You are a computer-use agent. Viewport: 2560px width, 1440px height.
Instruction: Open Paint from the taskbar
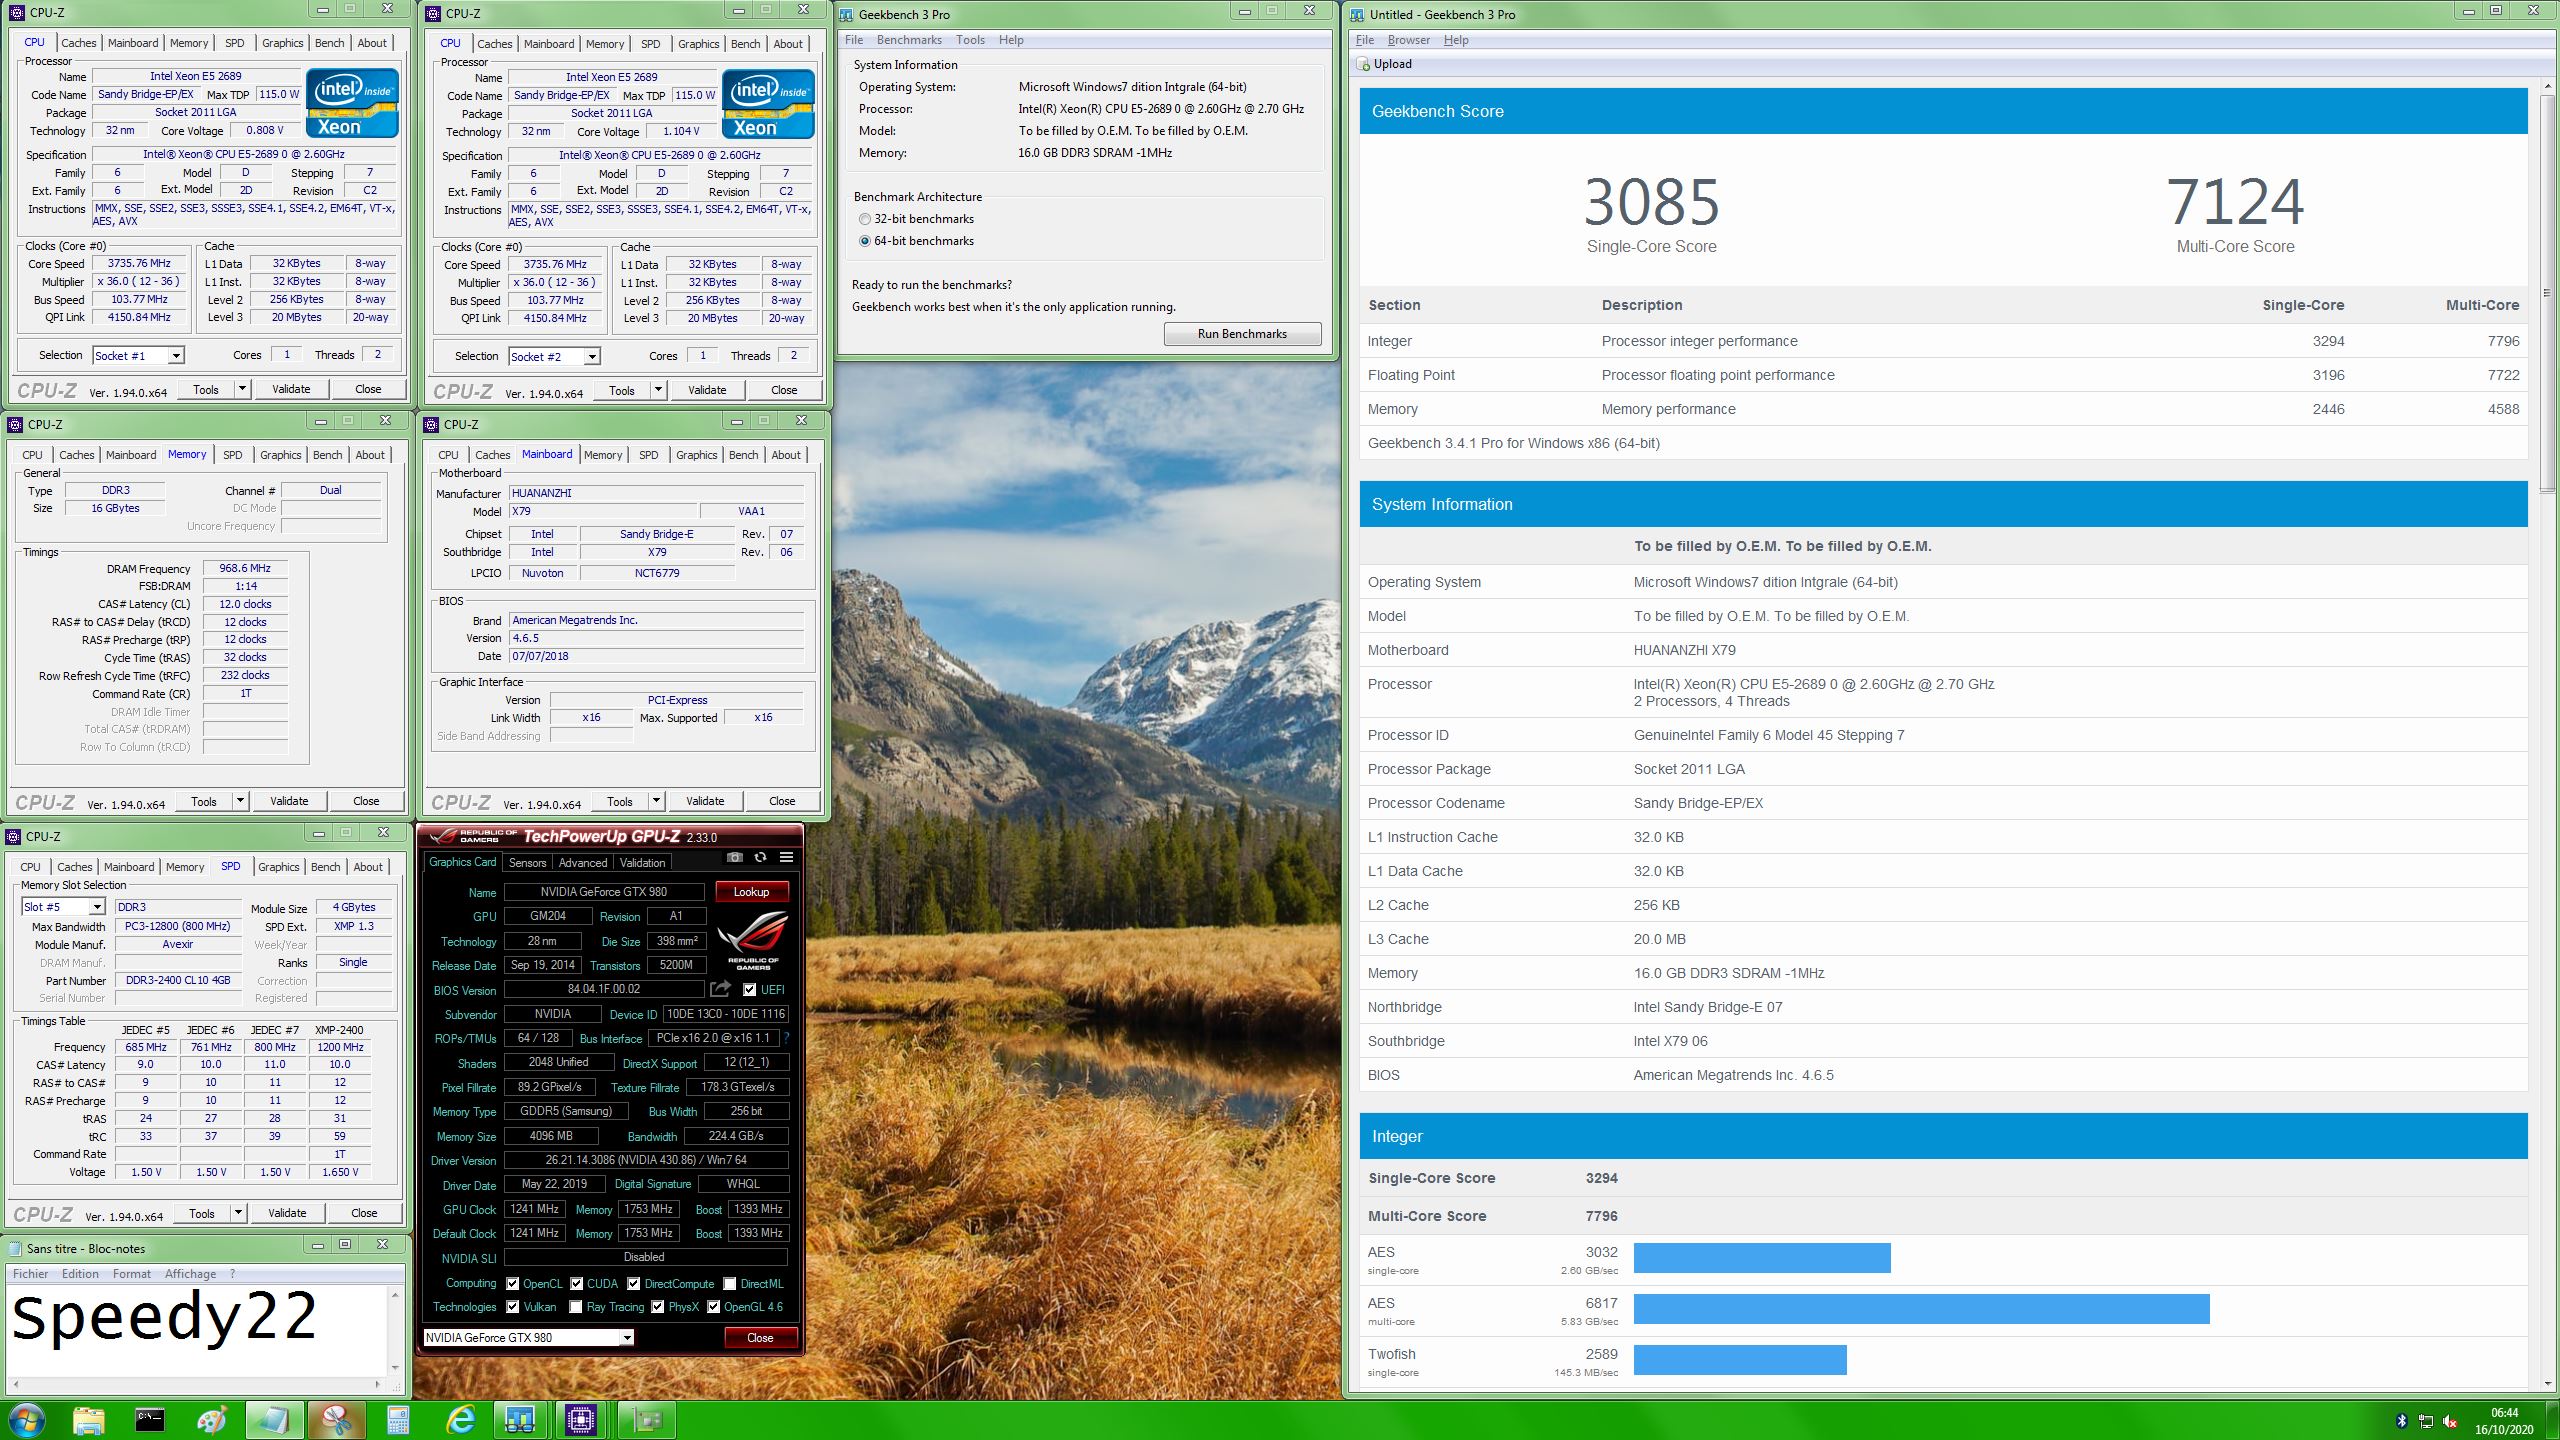tap(212, 1420)
